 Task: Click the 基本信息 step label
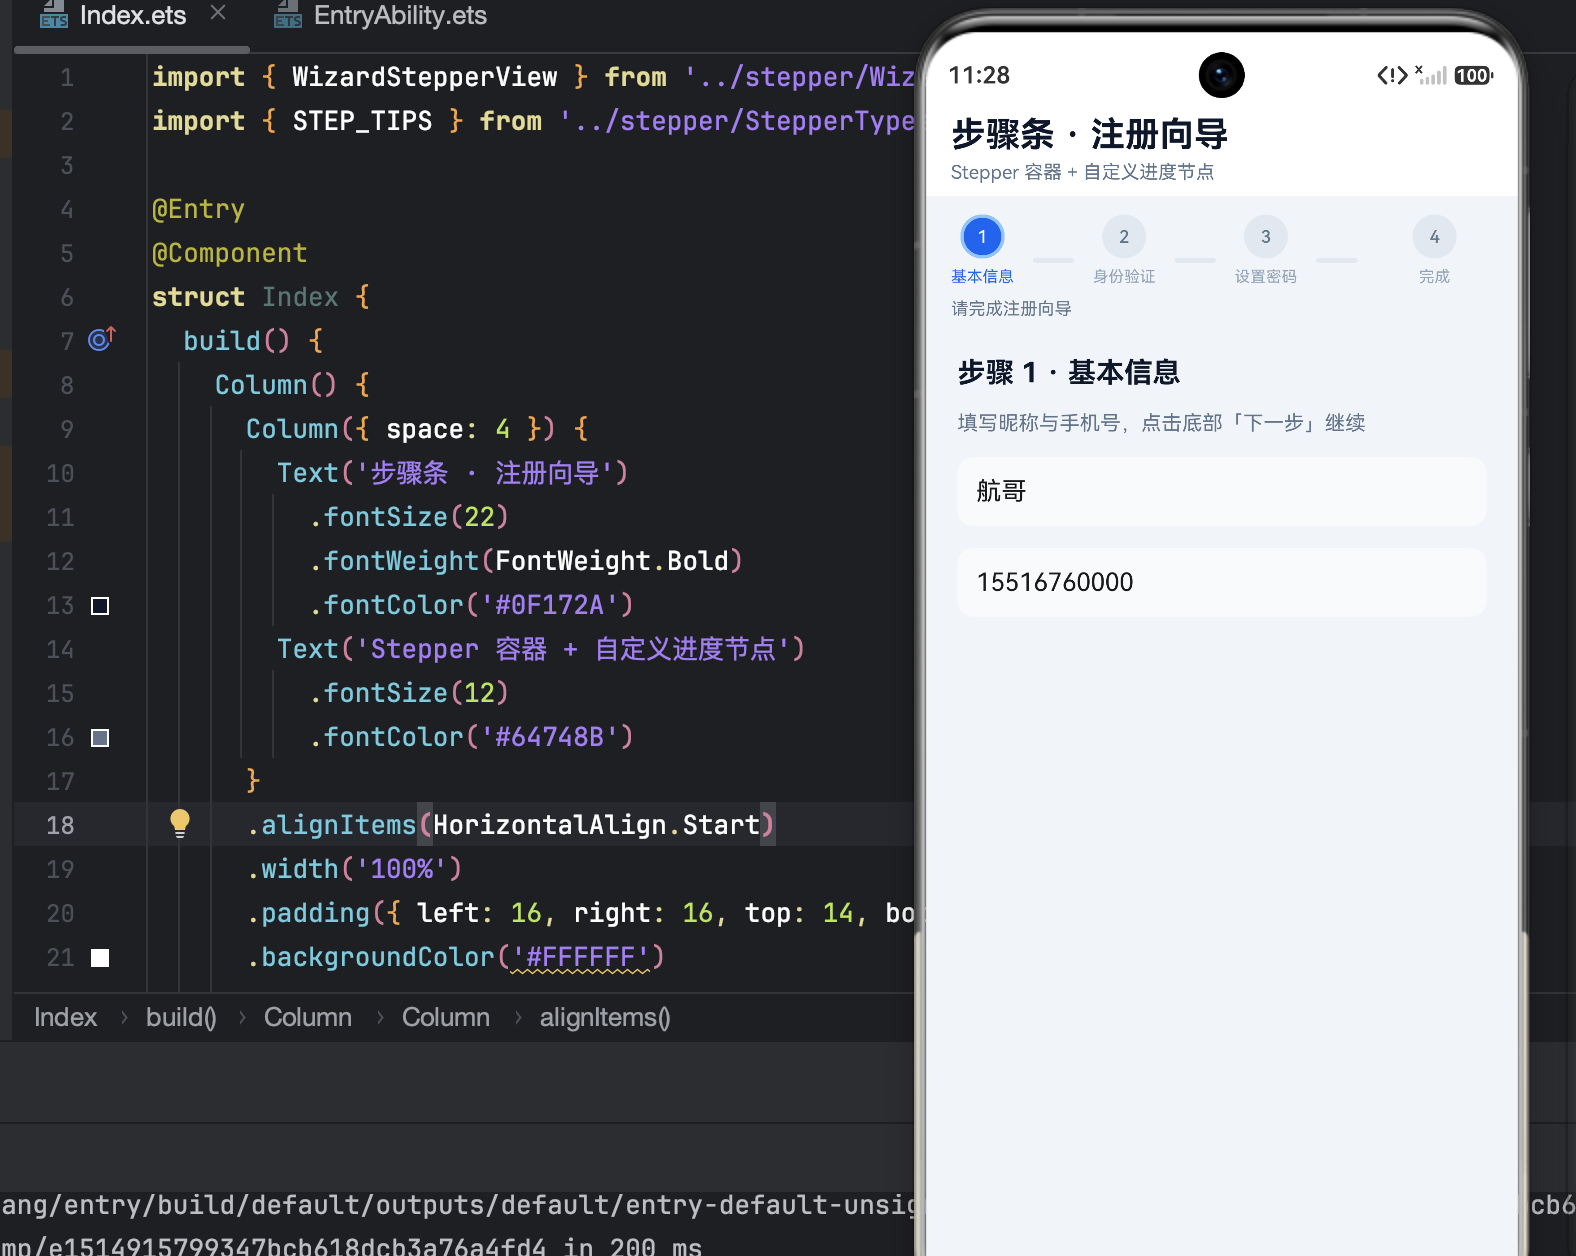[x=982, y=277]
